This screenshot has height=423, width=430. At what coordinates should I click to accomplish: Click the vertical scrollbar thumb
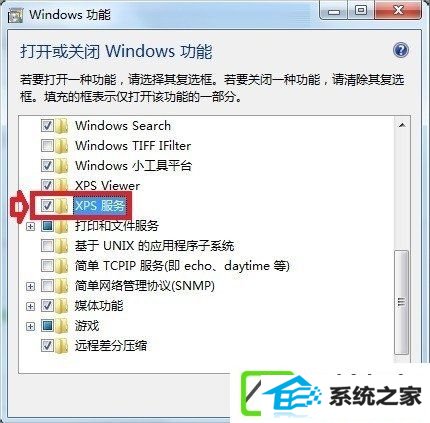point(402,302)
